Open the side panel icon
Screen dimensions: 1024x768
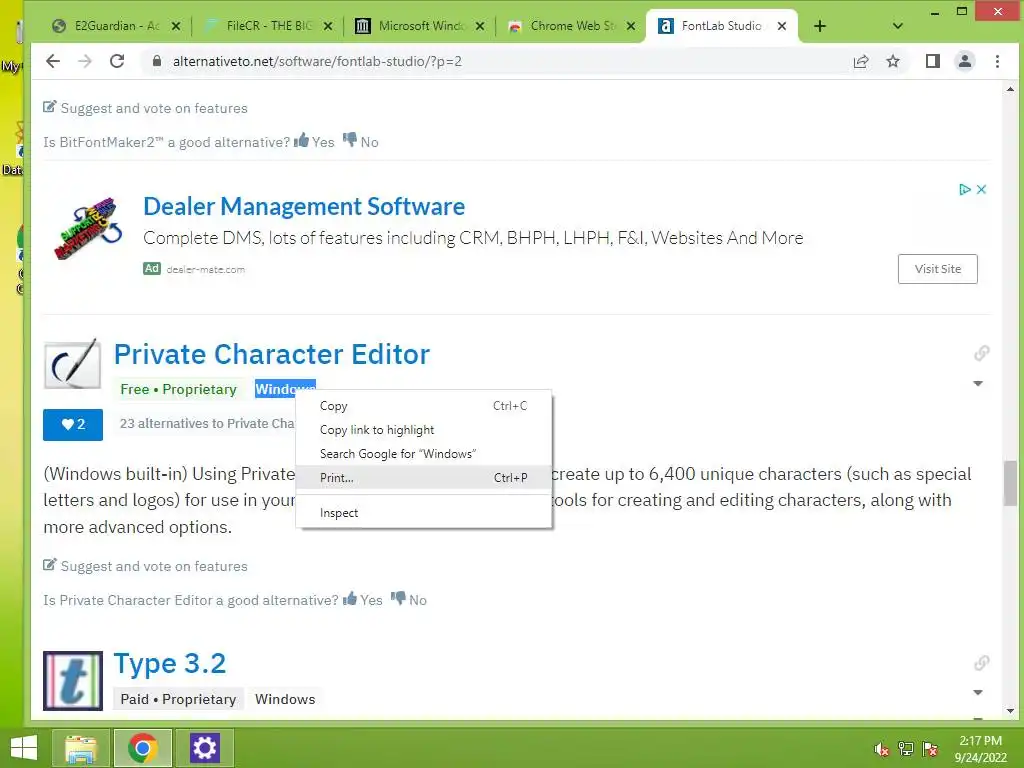[x=933, y=61]
